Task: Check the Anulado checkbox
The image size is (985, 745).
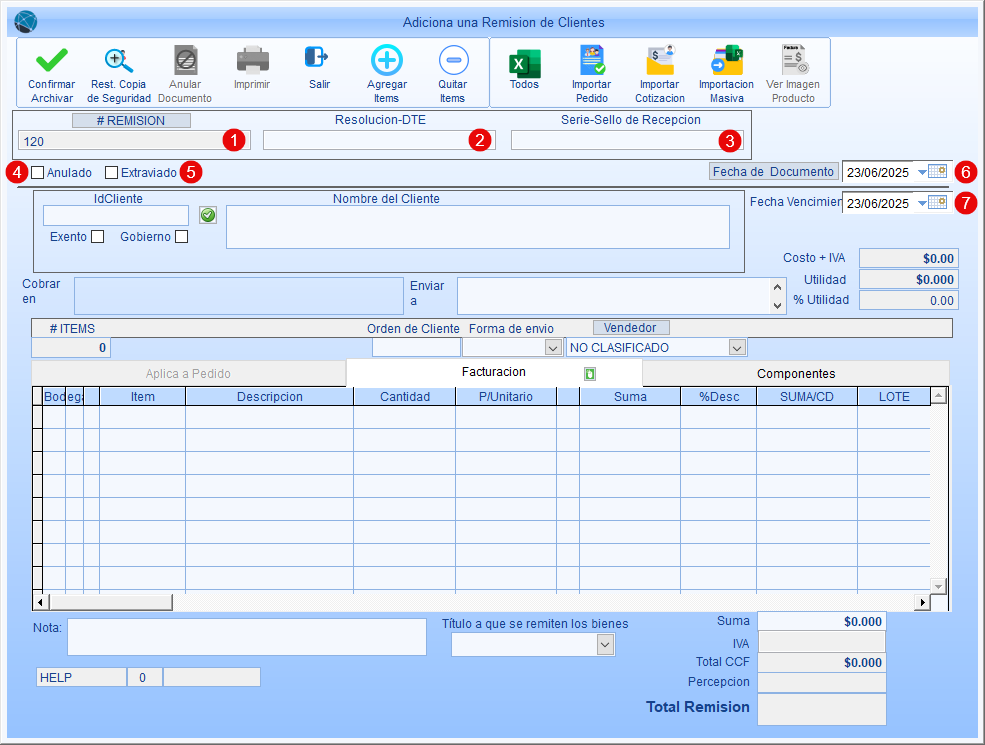Action: pyautogui.click(x=38, y=172)
